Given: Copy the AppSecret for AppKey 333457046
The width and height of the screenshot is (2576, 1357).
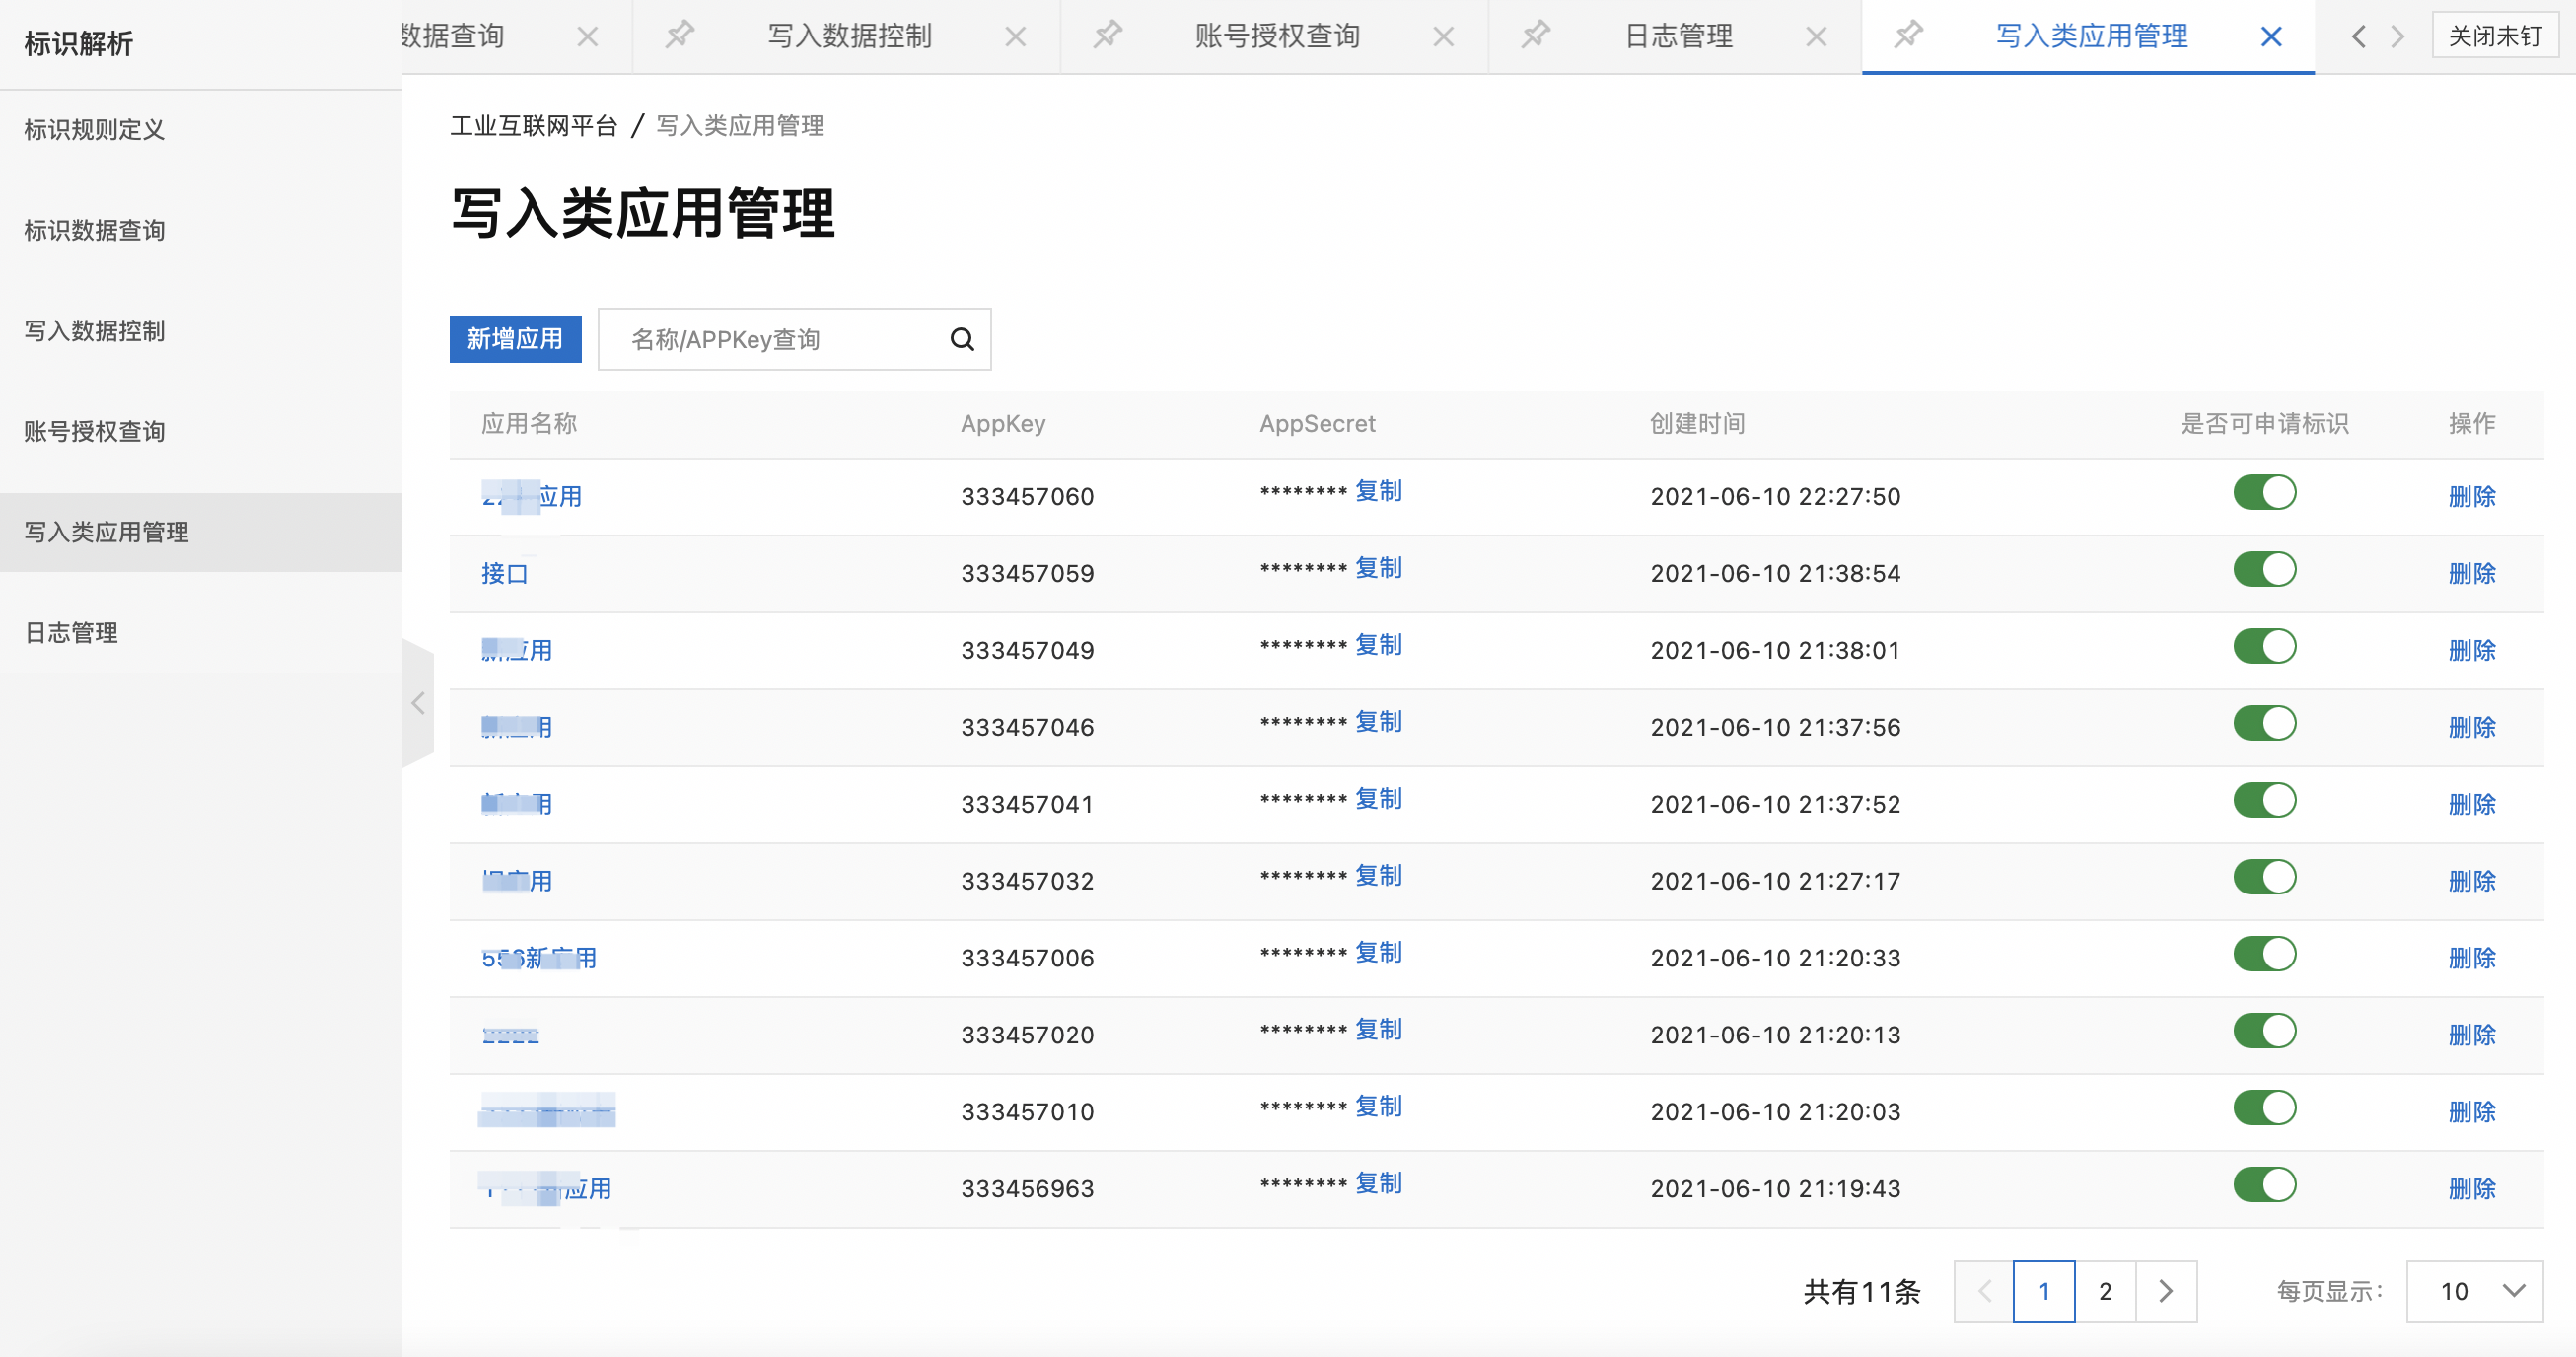Looking at the screenshot, I should click(1379, 722).
